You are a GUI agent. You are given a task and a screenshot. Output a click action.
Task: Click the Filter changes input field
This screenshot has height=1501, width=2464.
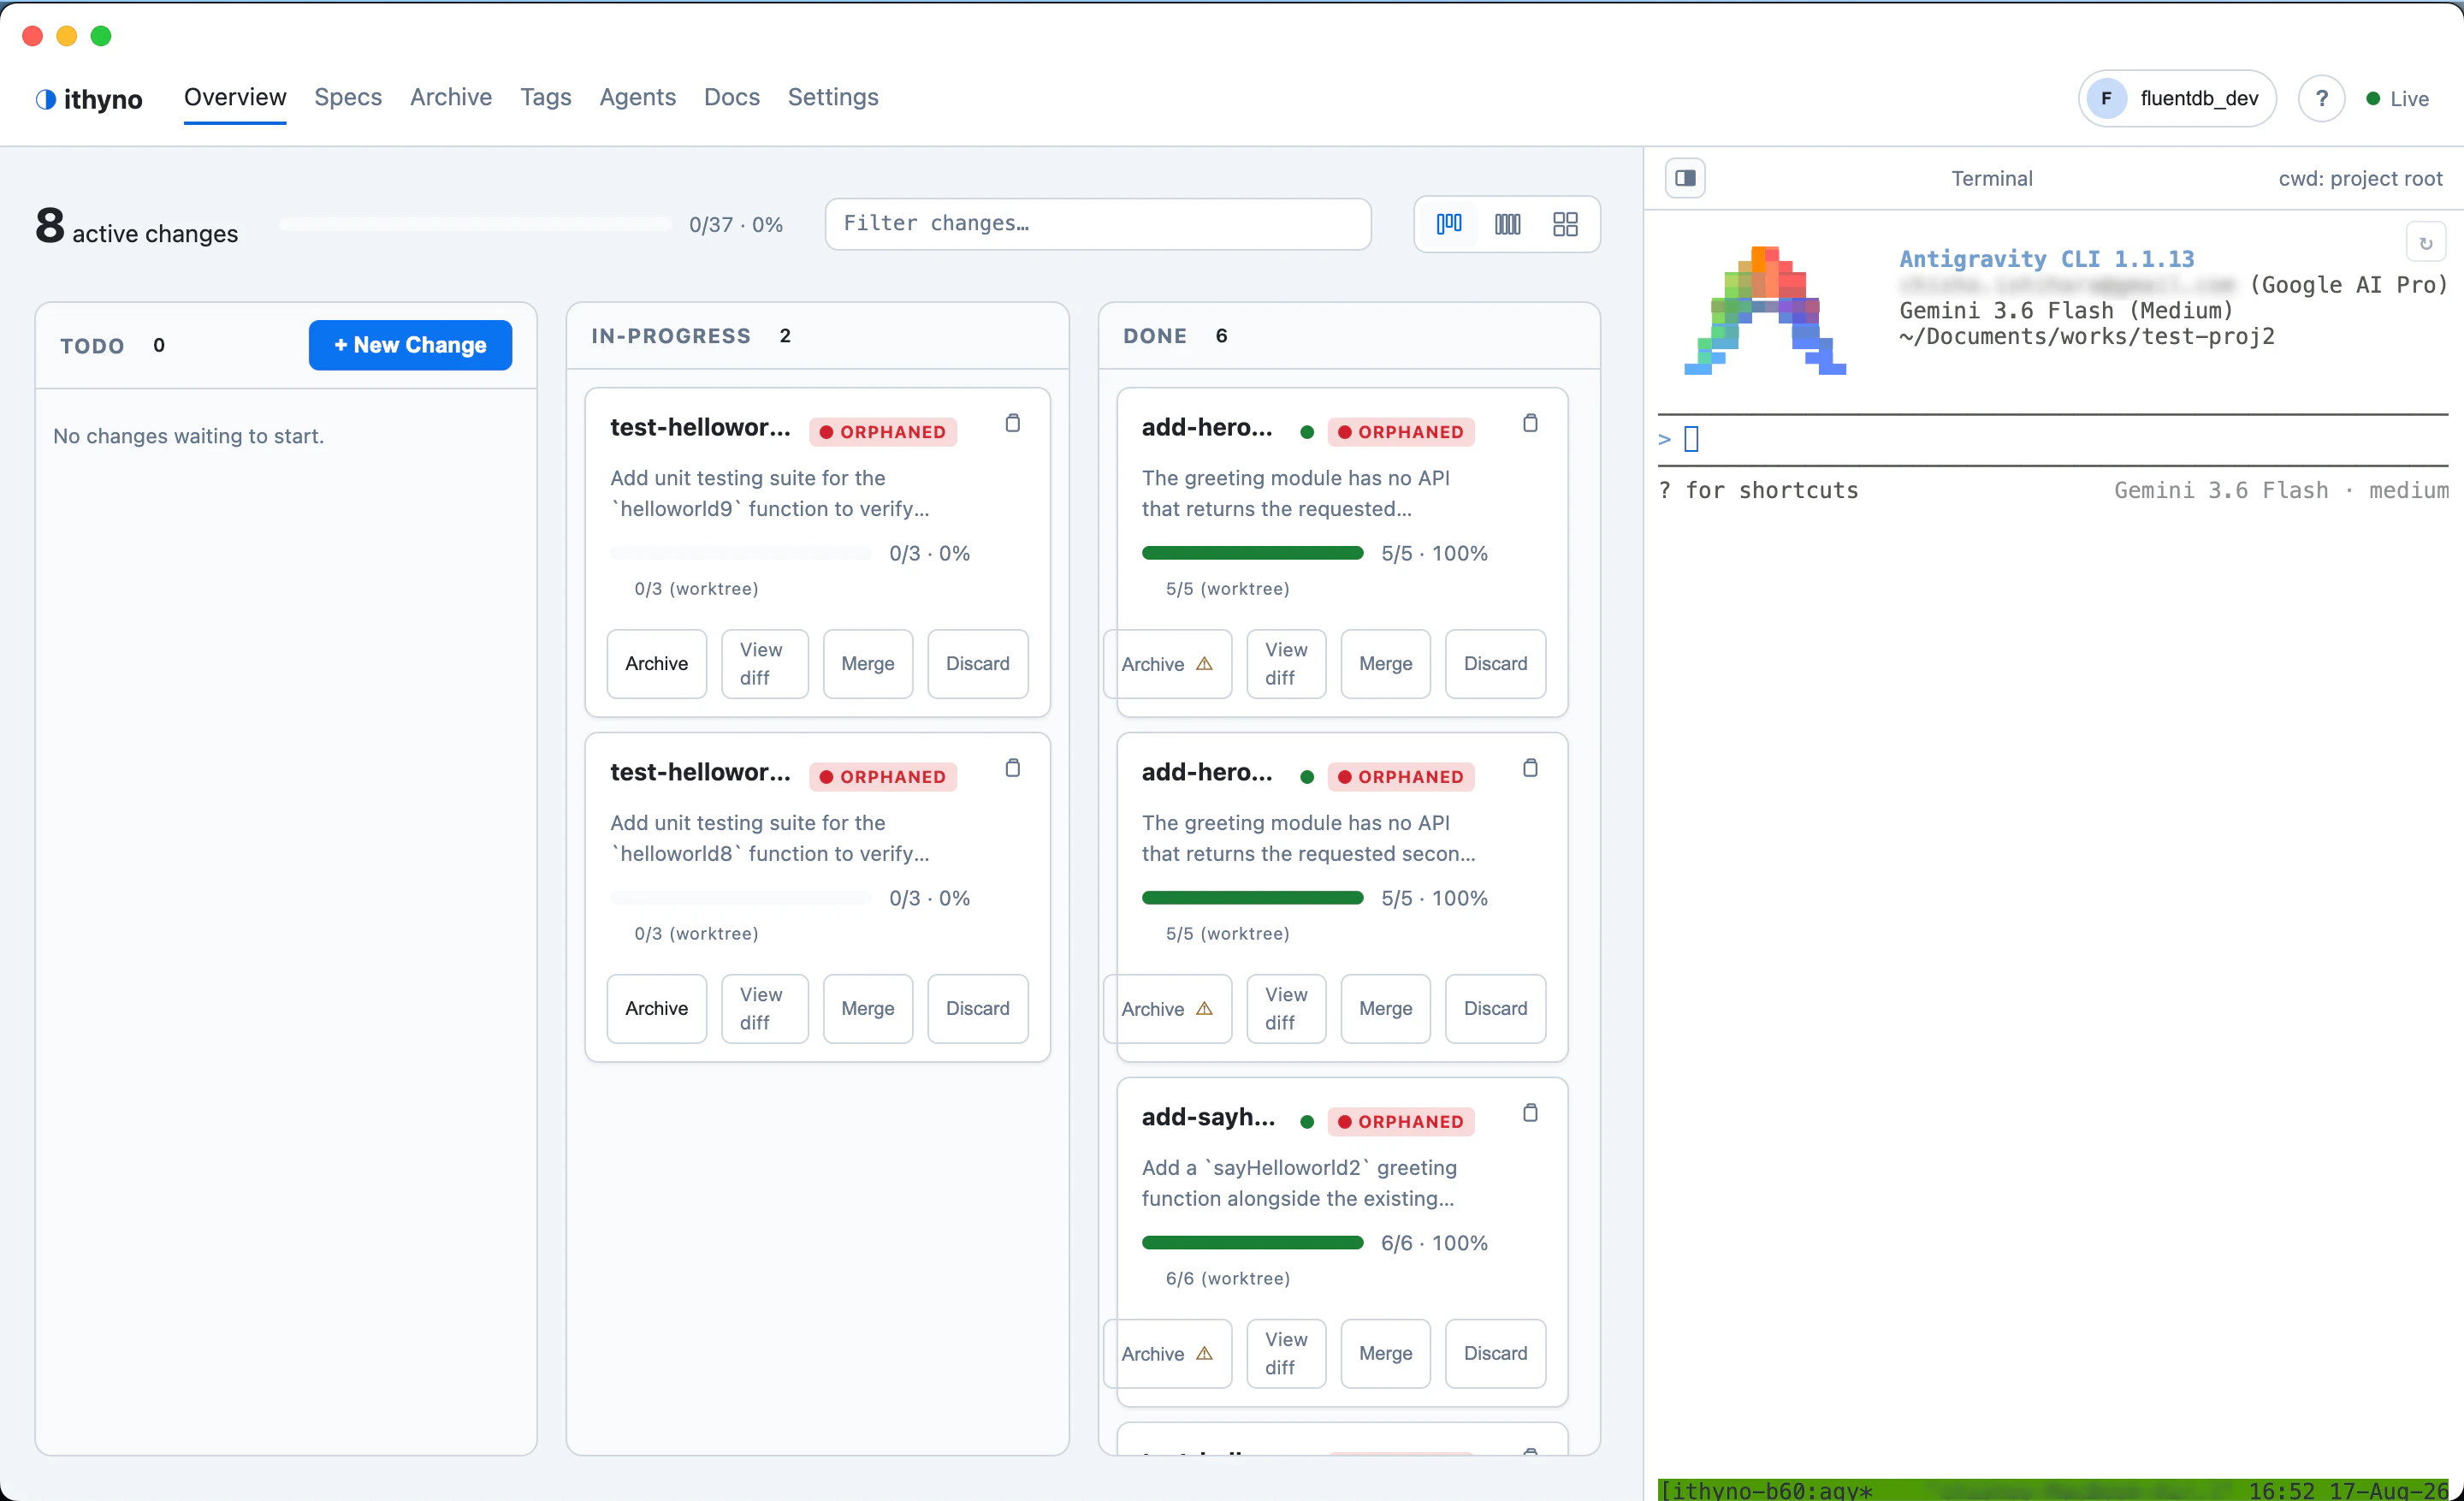tap(1097, 224)
